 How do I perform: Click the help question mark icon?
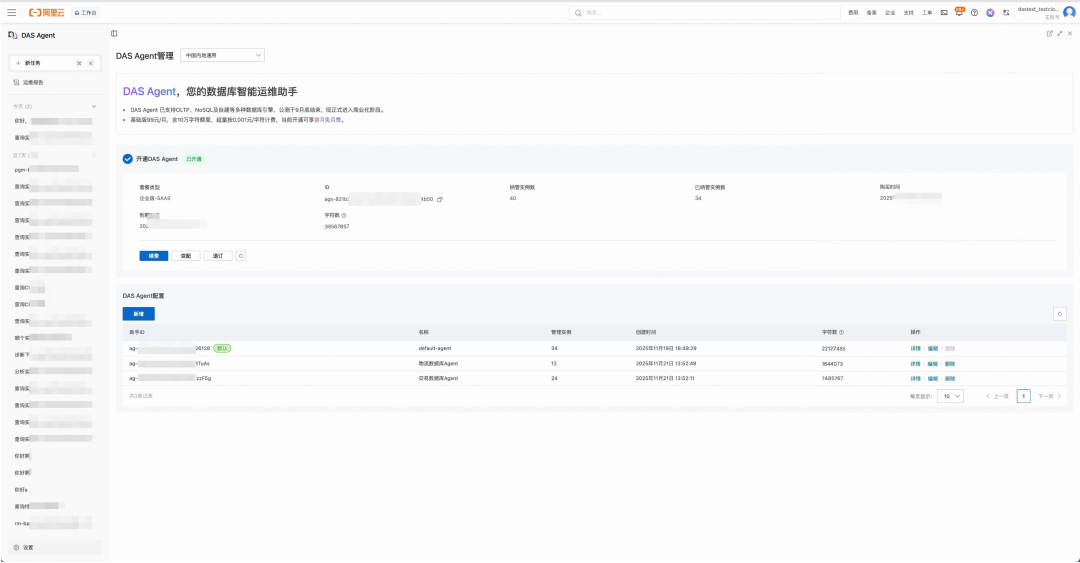974,12
